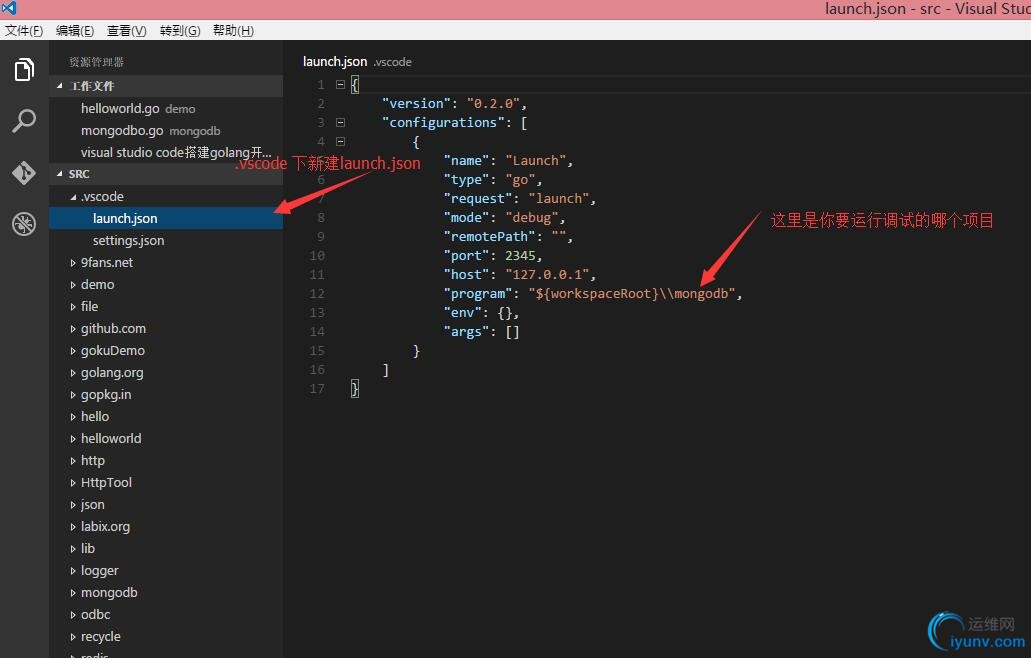Open the 编辑(E) menu

pos(75,31)
